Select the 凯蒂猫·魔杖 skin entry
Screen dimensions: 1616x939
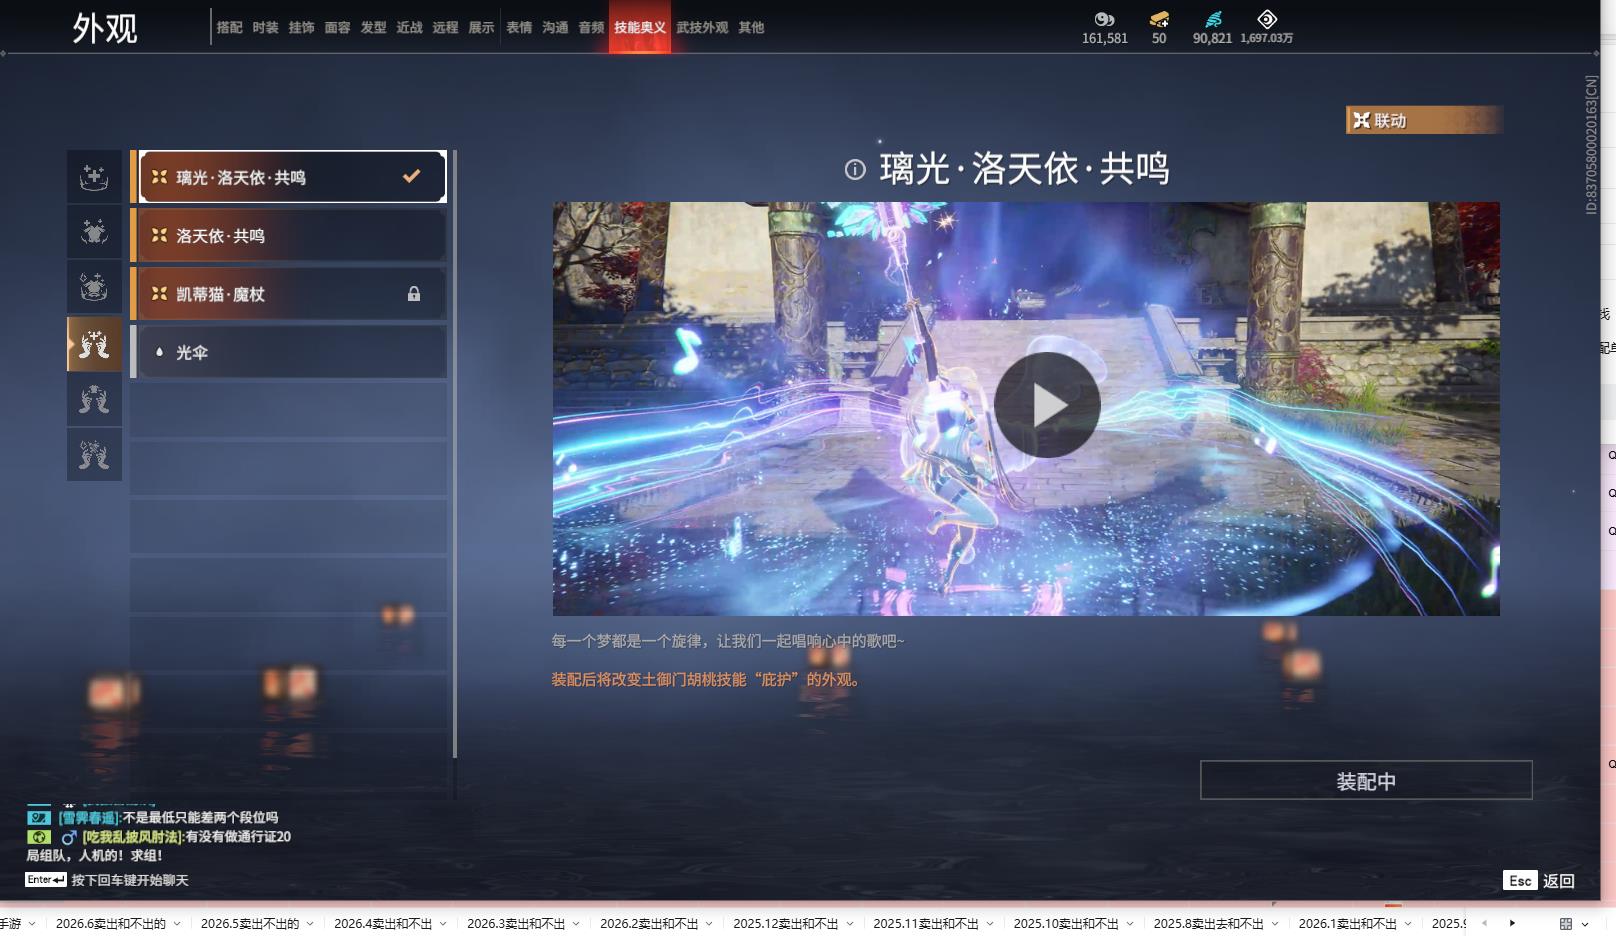point(288,294)
